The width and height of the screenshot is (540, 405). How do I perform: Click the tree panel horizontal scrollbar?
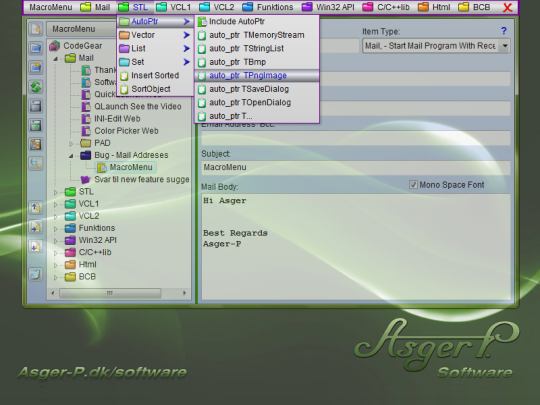tap(119, 293)
